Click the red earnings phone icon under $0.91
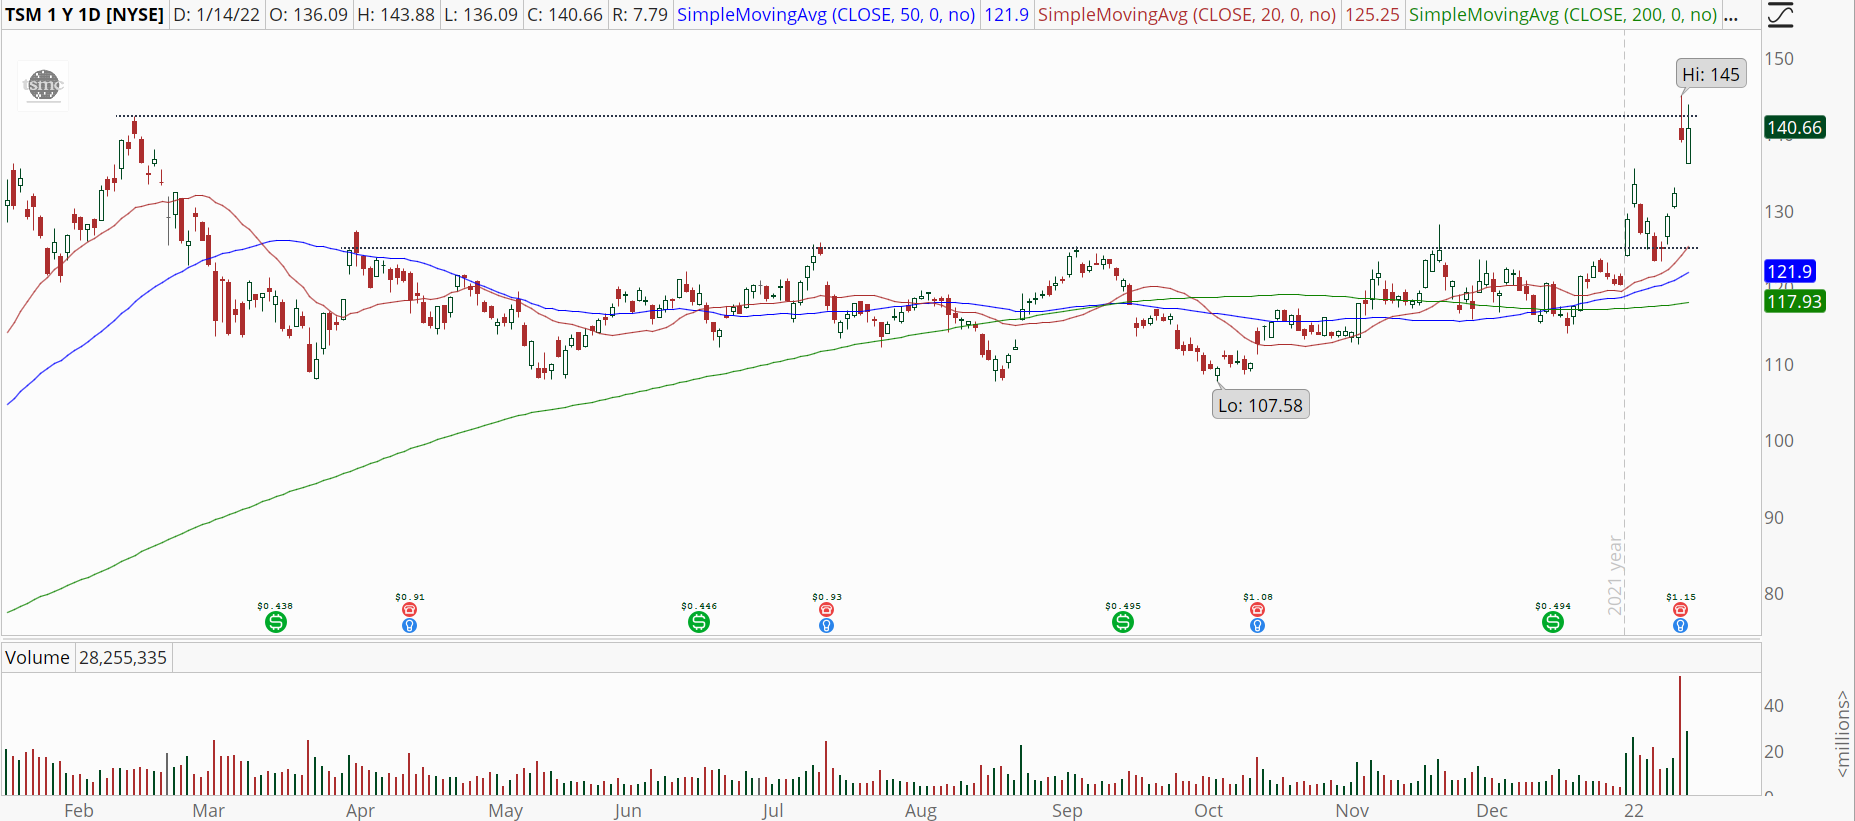This screenshot has height=821, width=1855. tap(409, 609)
